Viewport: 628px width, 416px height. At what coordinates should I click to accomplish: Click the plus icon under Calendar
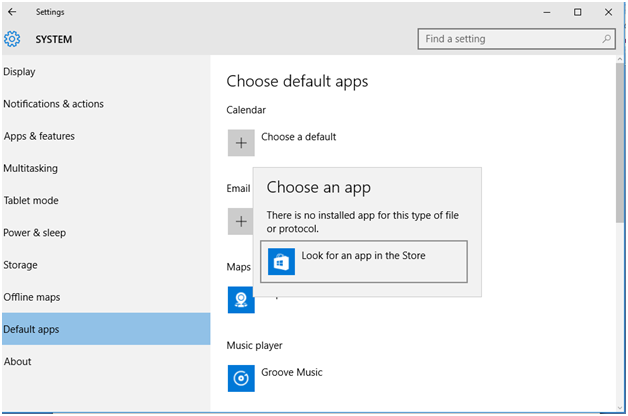pyautogui.click(x=241, y=142)
